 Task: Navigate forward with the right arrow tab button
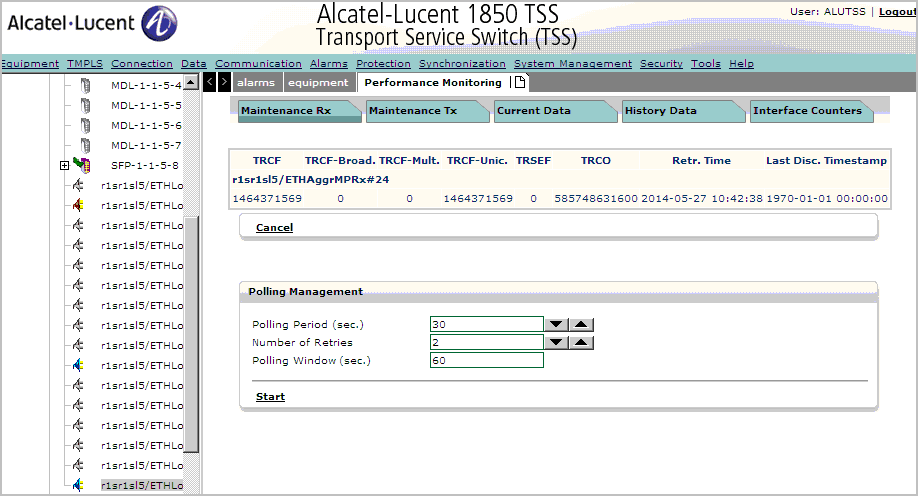(224, 82)
